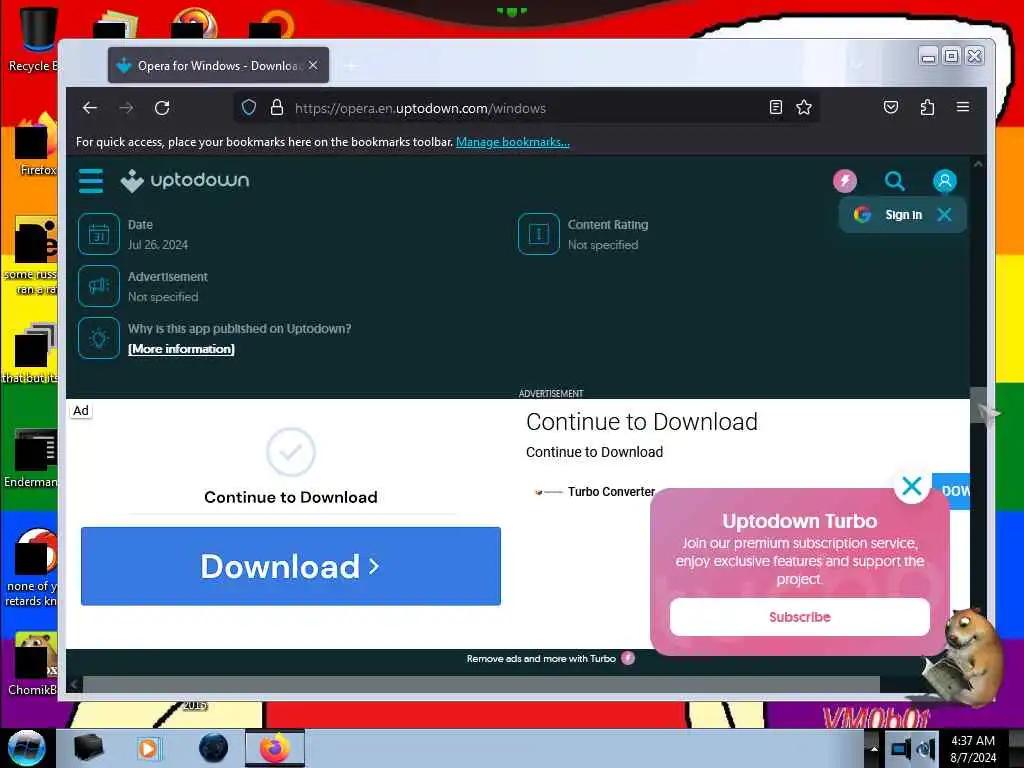Screen dimensions: 1024x768
Task: Click the padlock site security icon
Action: tap(277, 107)
